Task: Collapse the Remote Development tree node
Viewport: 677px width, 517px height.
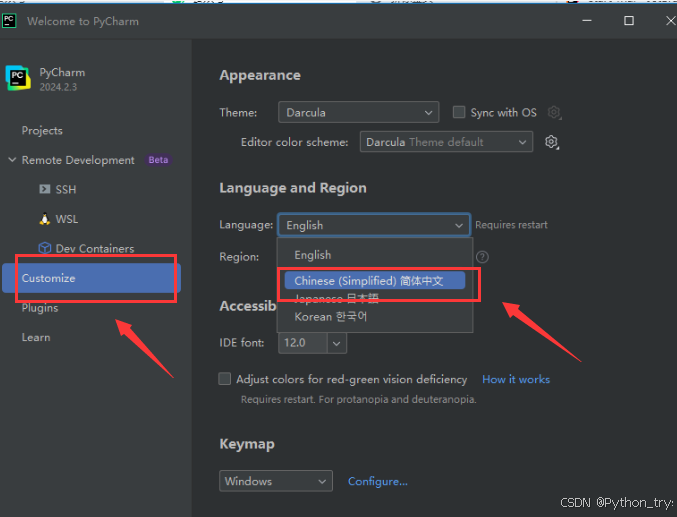Action: pyautogui.click(x=12, y=160)
